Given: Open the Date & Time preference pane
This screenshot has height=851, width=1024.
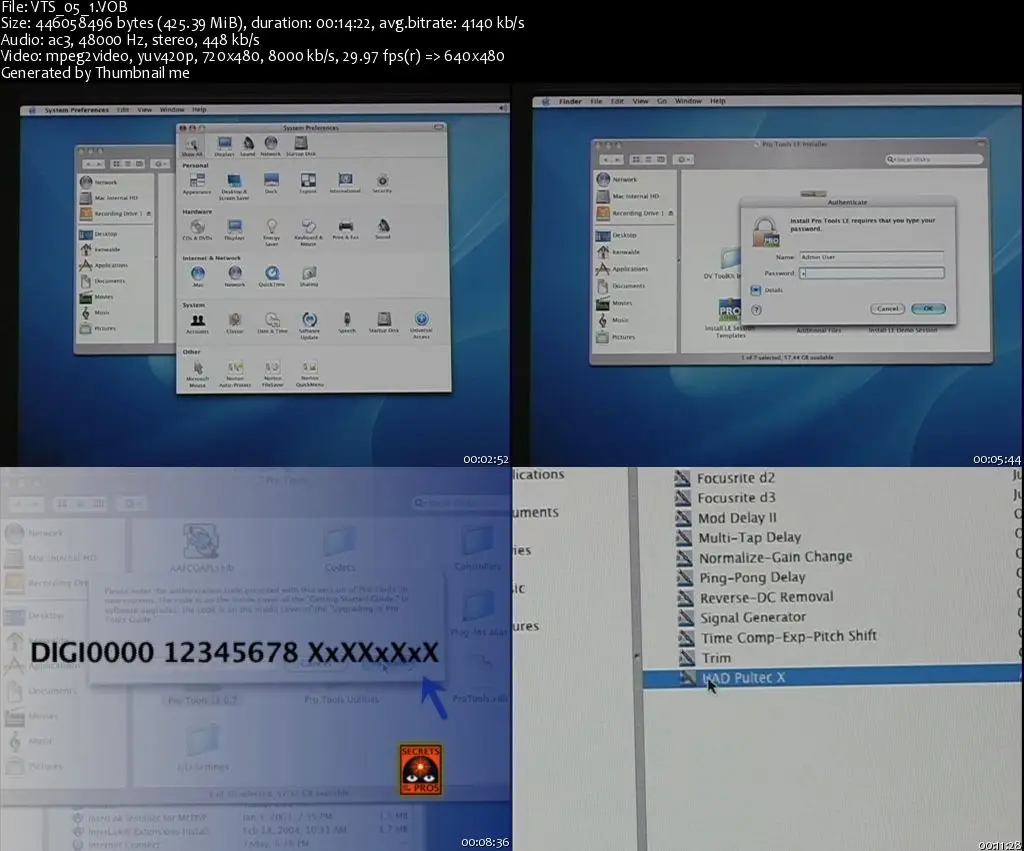Looking at the screenshot, I should (272, 323).
